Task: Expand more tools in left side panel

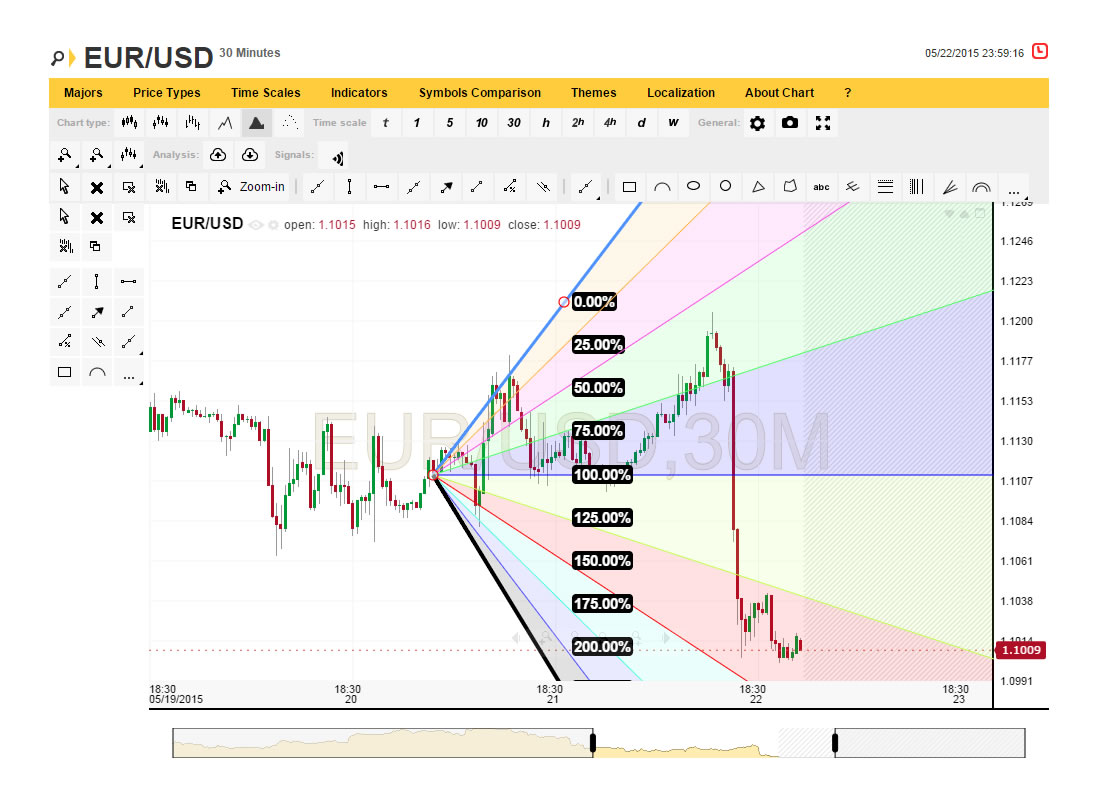Action: coord(128,373)
